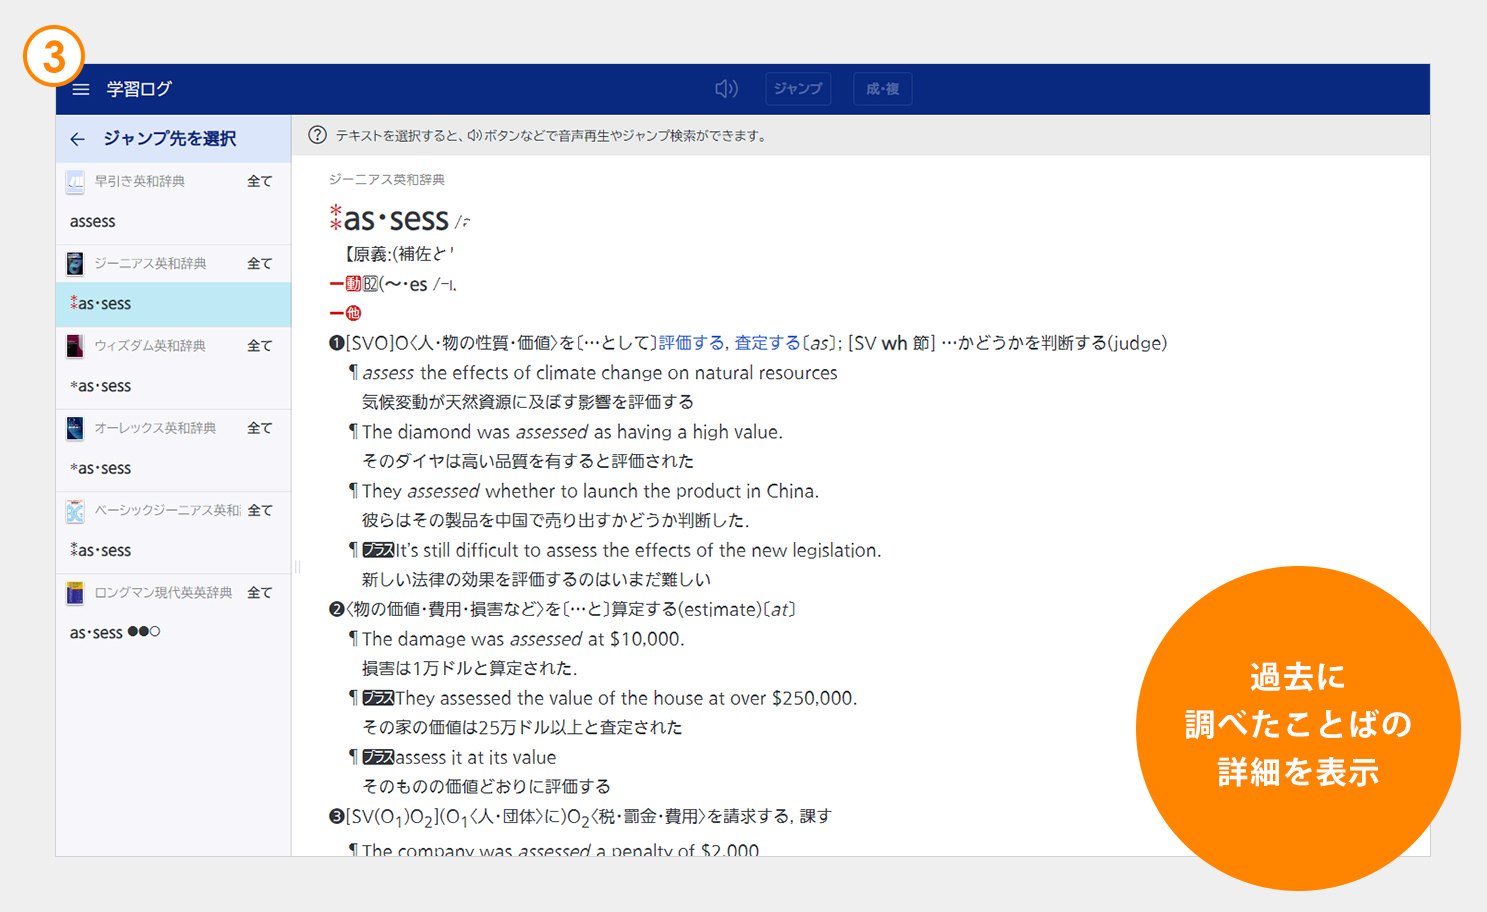Image resolution: width=1487 pixels, height=912 pixels.
Task: Click the ベーシックジーニアス英和 icon
Action: [75, 511]
